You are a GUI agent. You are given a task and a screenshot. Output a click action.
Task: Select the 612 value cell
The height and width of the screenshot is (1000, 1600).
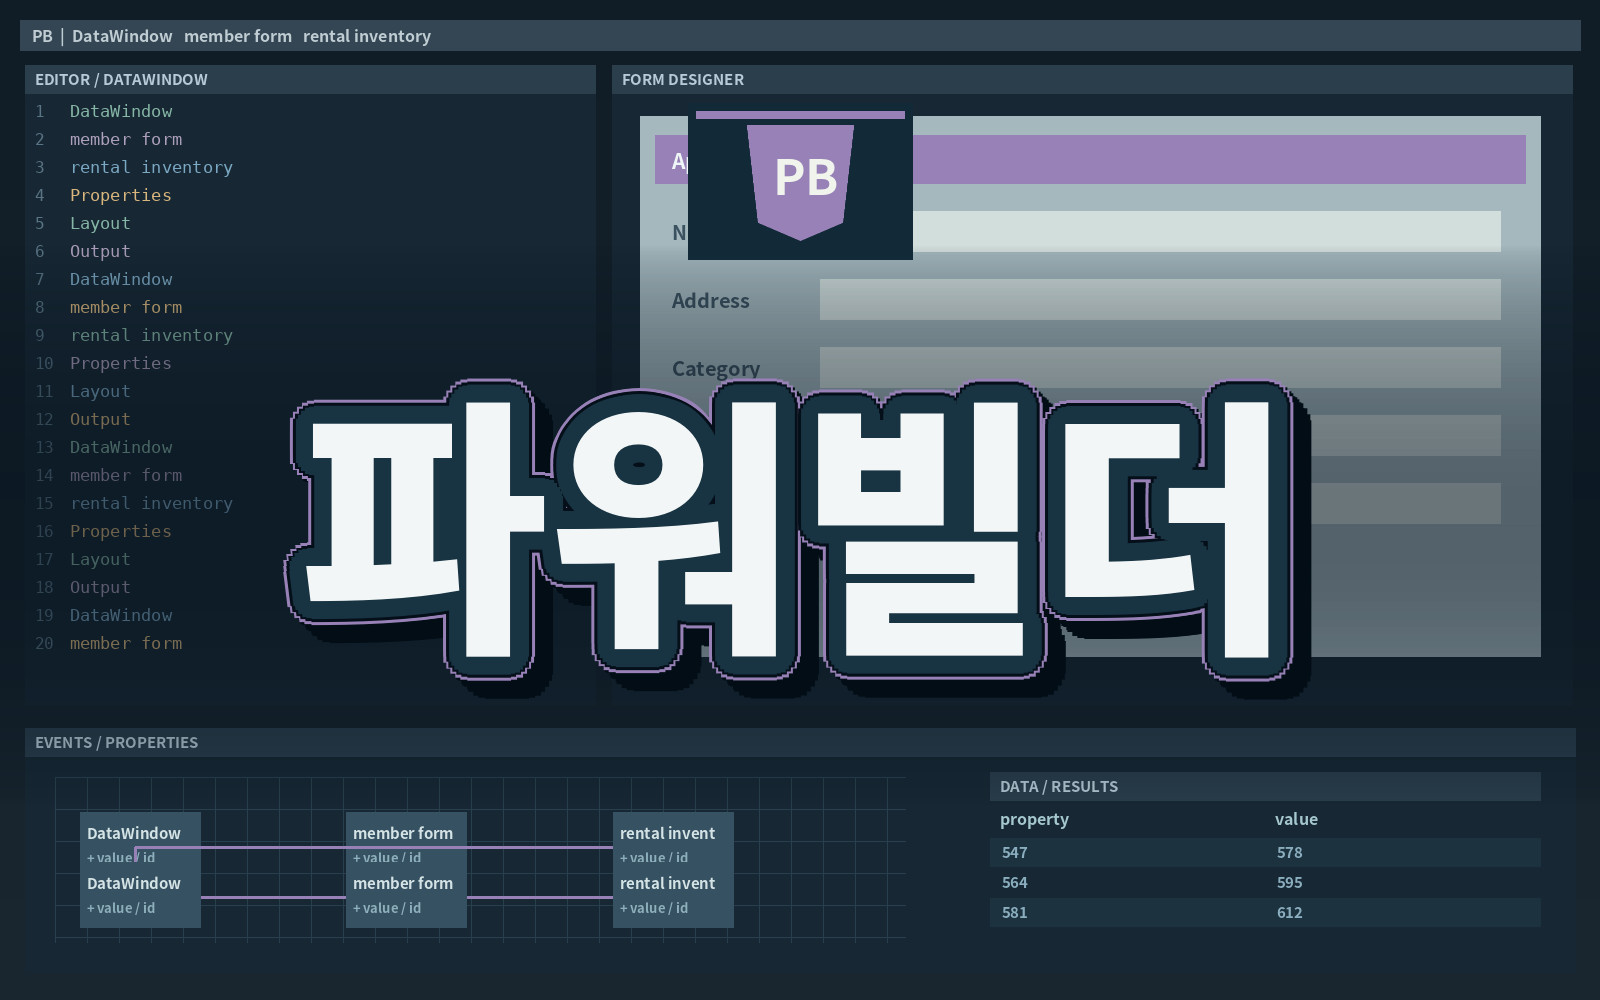1290,912
